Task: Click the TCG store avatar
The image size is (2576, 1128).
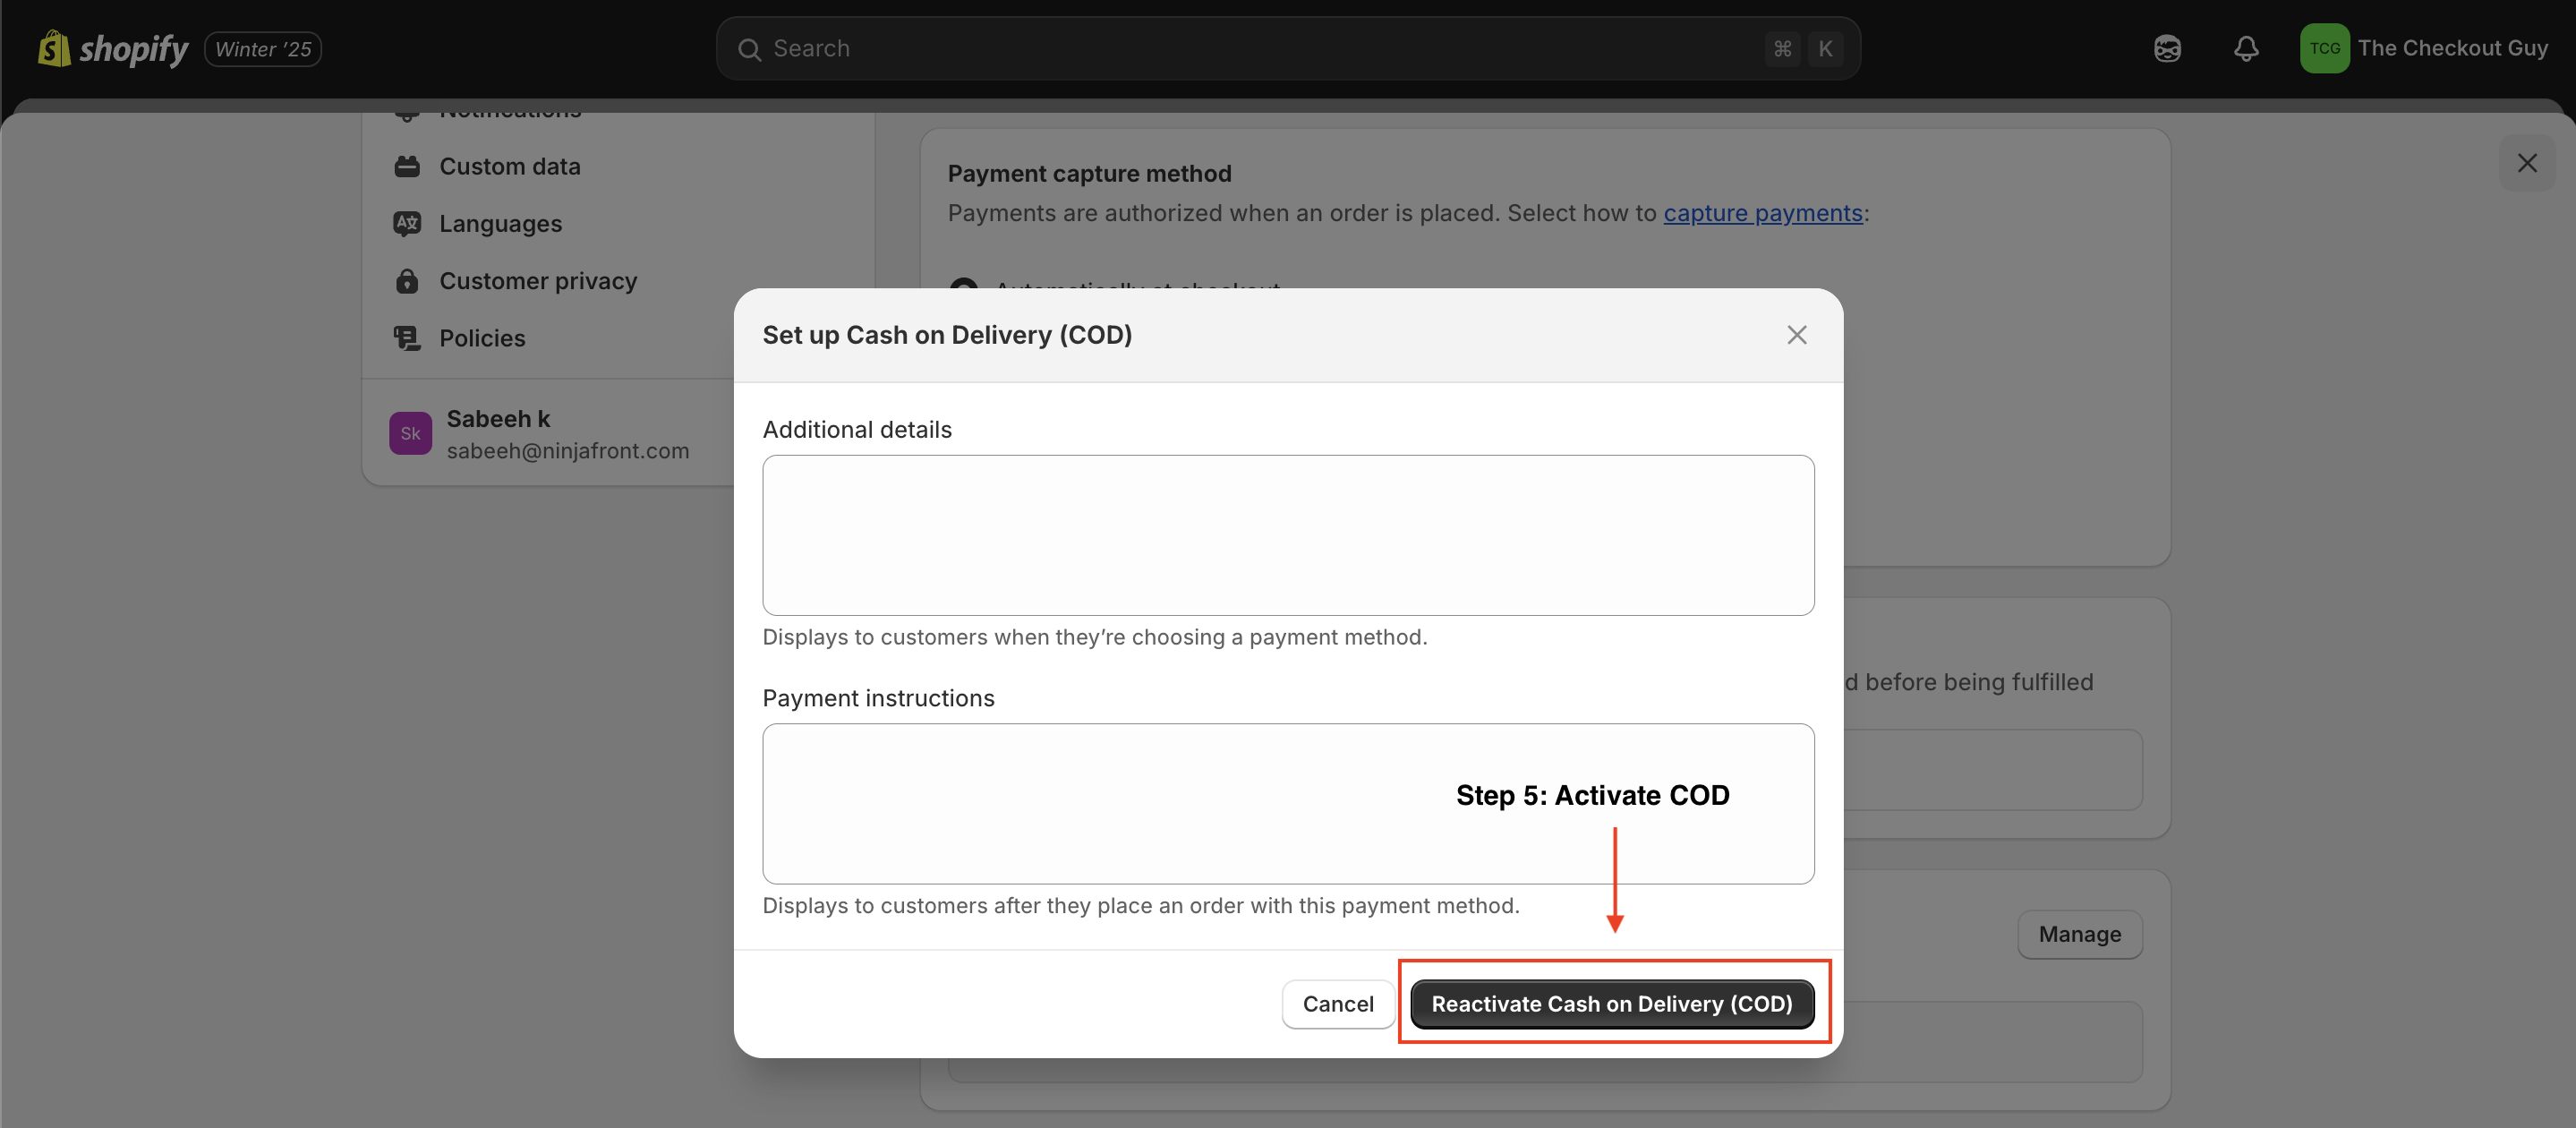Action: pos(2324,48)
